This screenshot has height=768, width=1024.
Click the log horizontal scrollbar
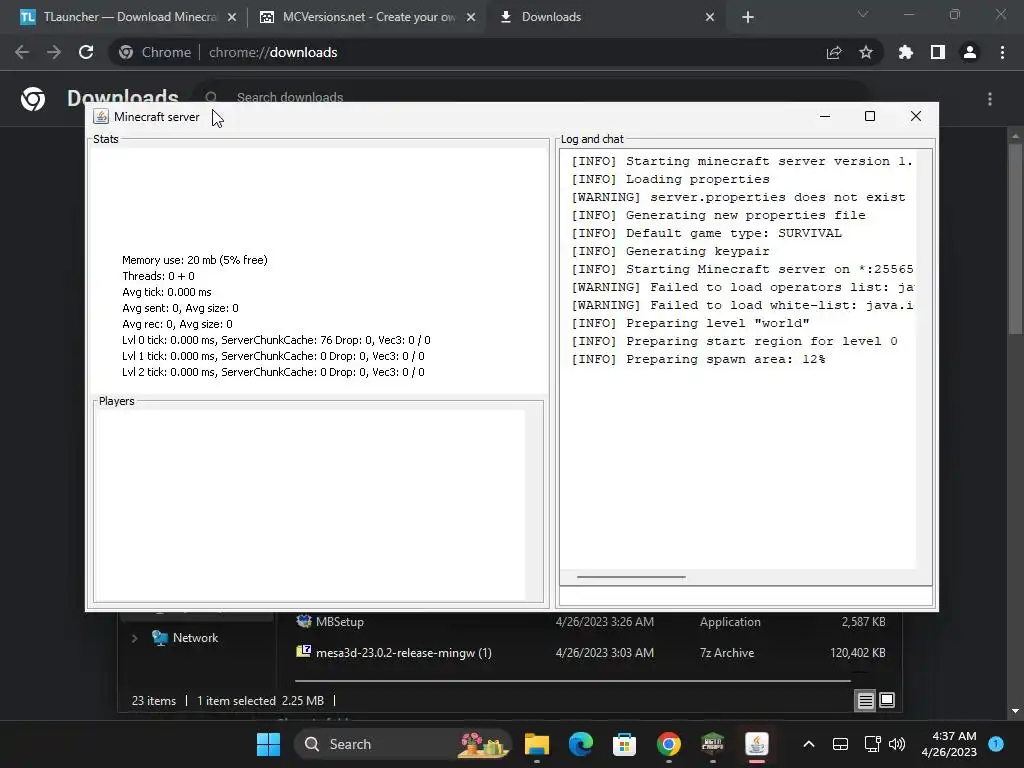tap(631, 577)
